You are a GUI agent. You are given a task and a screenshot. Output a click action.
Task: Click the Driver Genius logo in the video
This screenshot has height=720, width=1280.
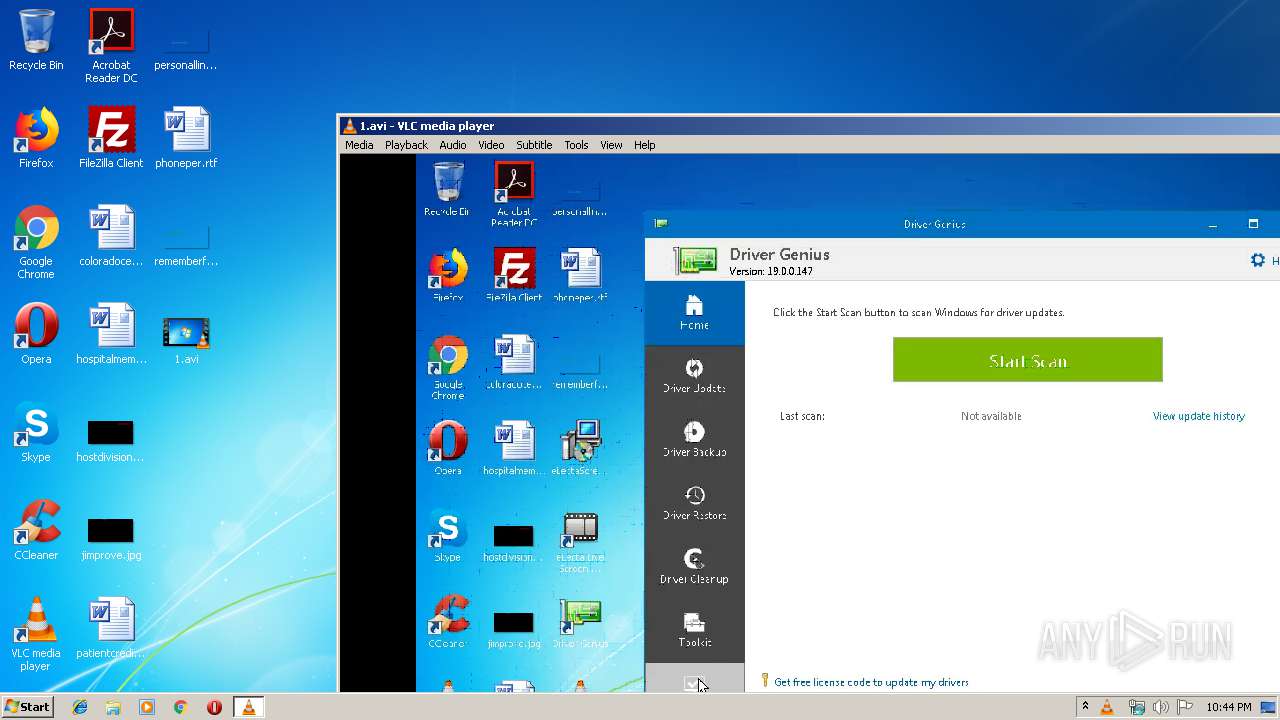point(696,261)
